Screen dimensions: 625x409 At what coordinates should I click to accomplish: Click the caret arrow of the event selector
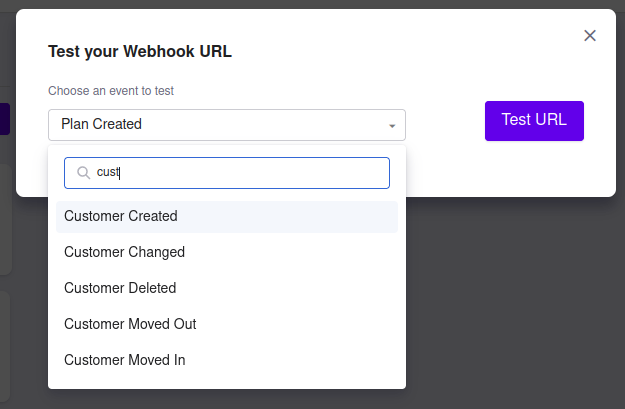pyautogui.click(x=392, y=126)
